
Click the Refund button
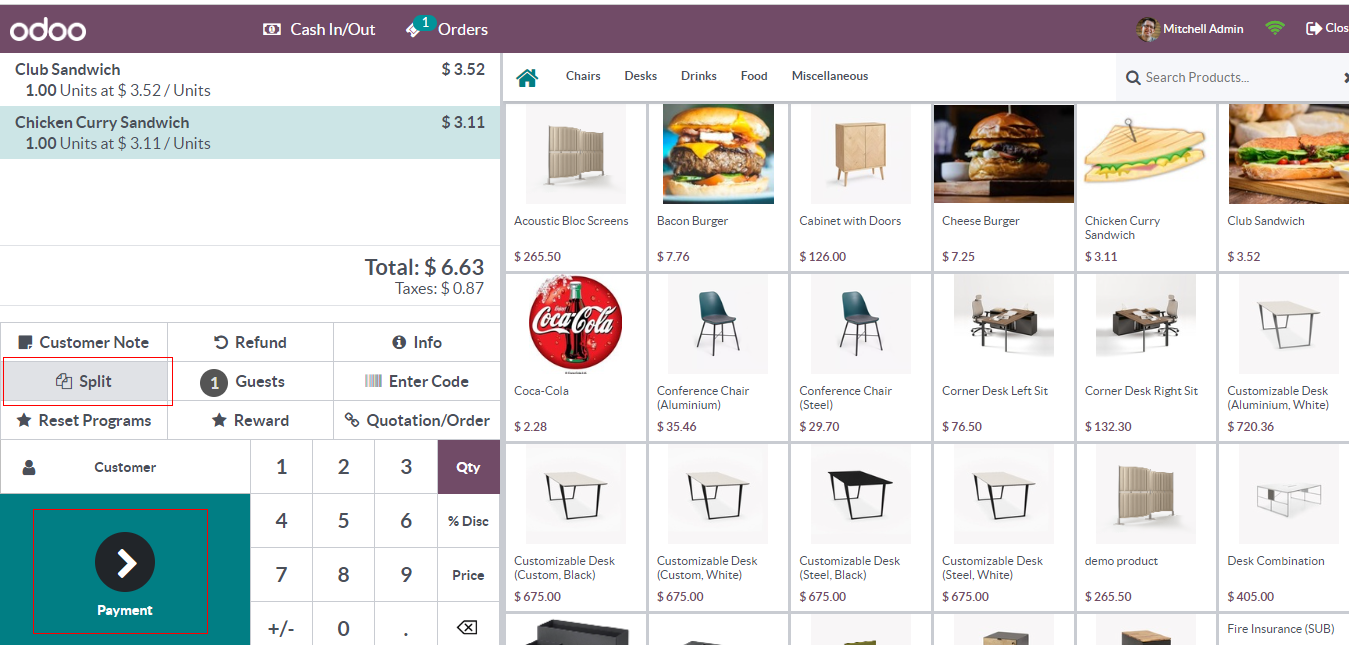pyautogui.click(x=250, y=342)
